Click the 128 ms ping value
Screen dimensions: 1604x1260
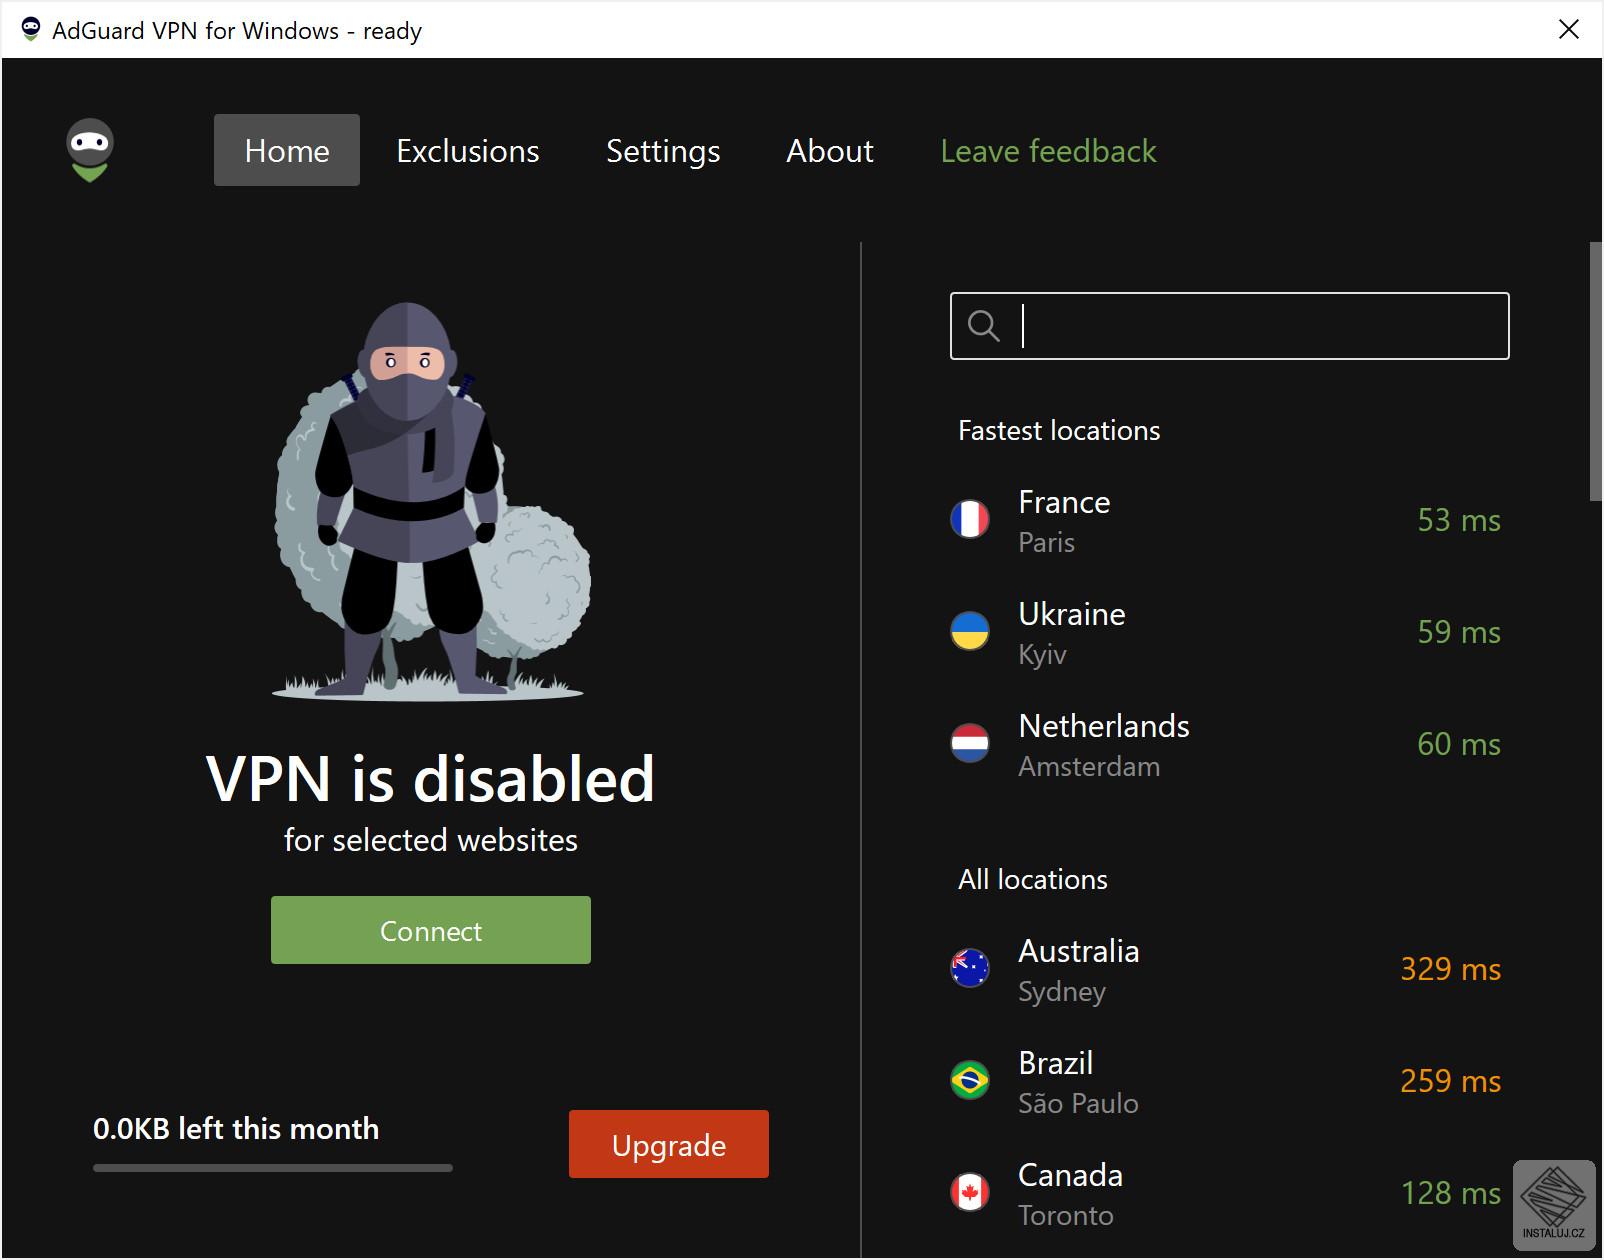click(x=1451, y=1193)
